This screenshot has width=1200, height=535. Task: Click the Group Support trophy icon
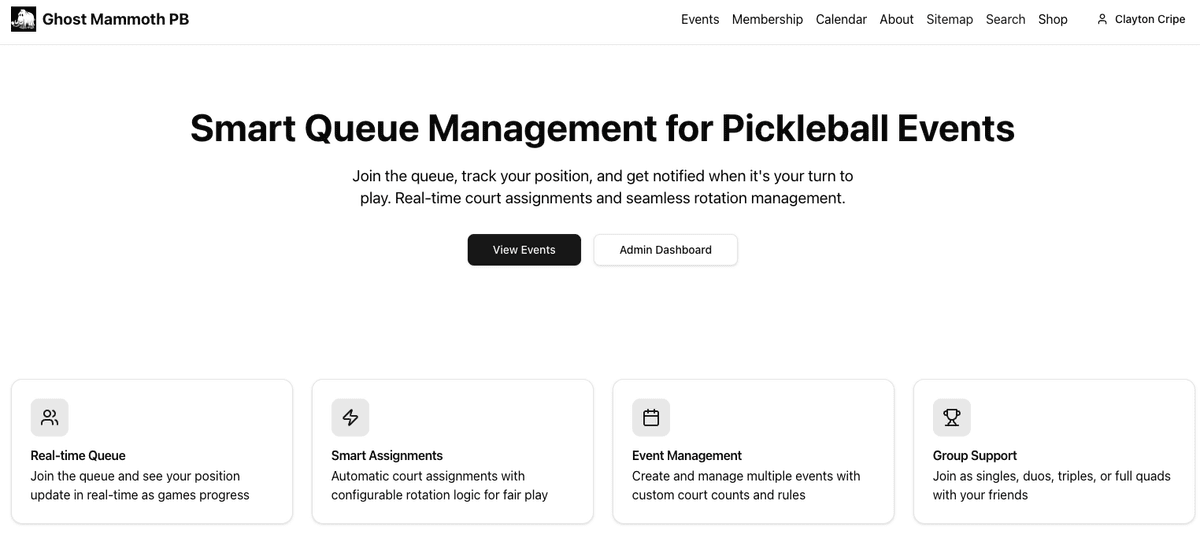click(952, 418)
